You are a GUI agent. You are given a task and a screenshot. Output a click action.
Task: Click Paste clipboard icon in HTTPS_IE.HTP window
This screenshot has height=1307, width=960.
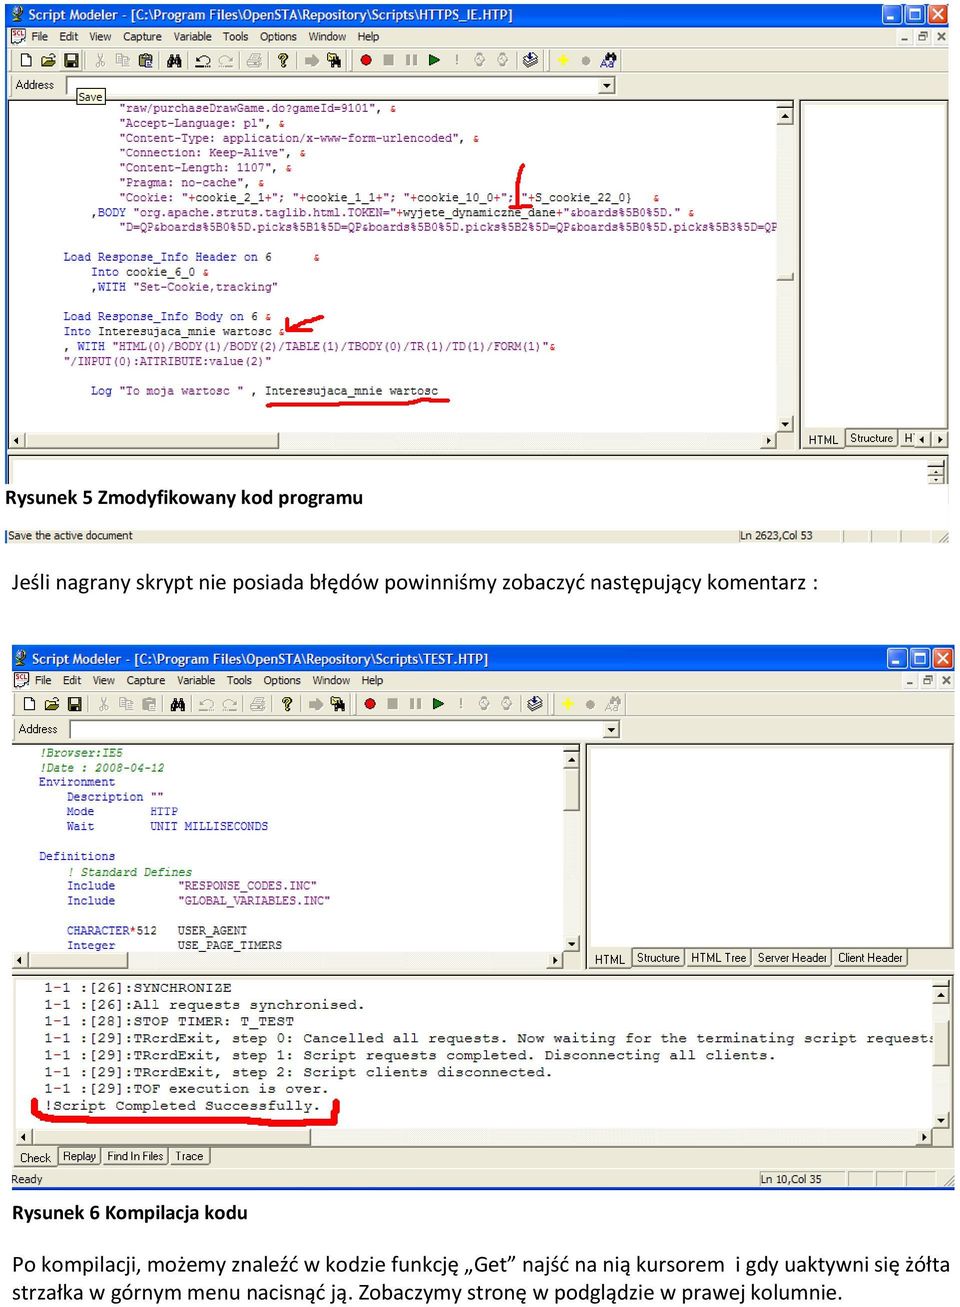(146, 60)
